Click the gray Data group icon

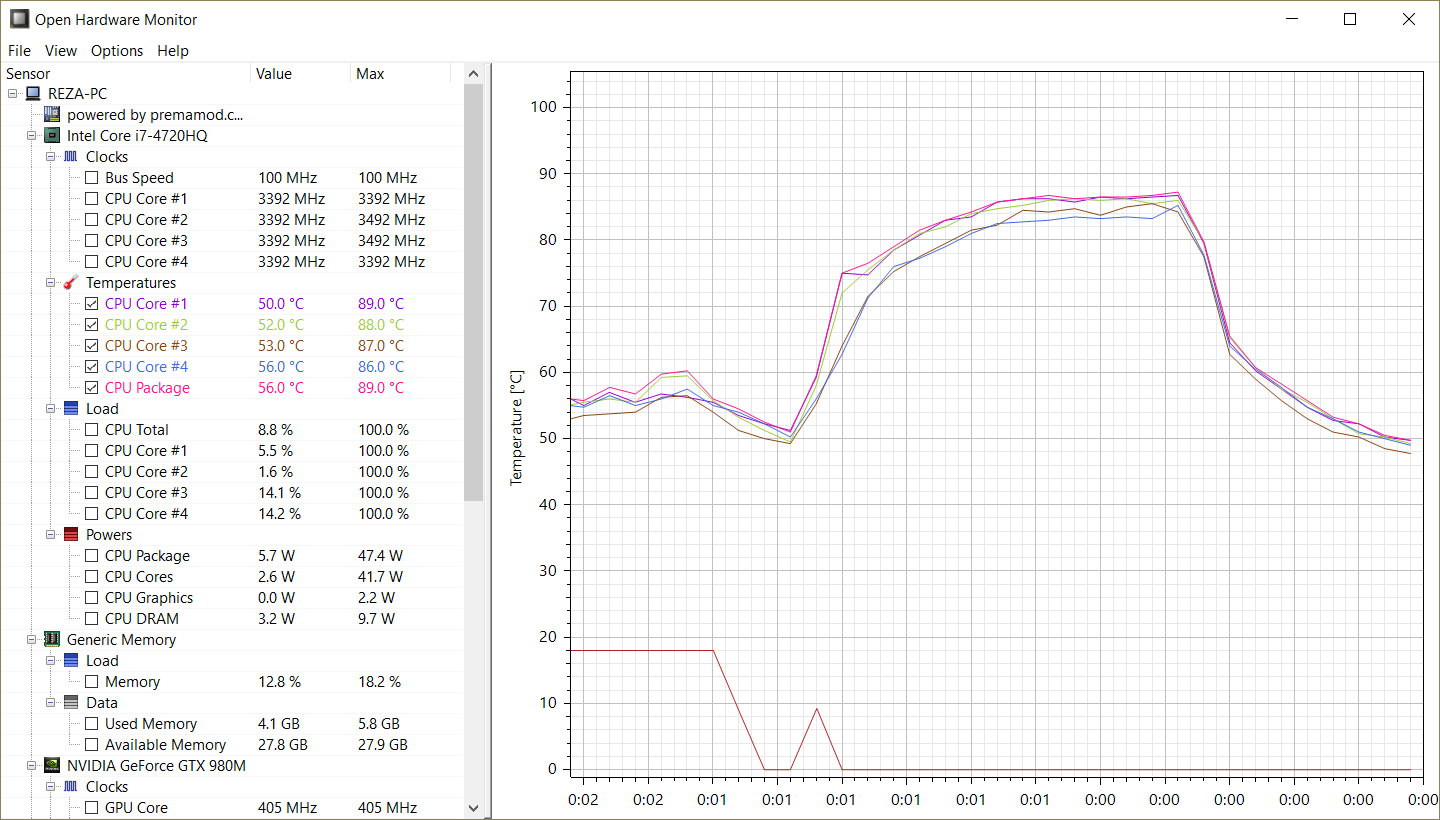[71, 702]
